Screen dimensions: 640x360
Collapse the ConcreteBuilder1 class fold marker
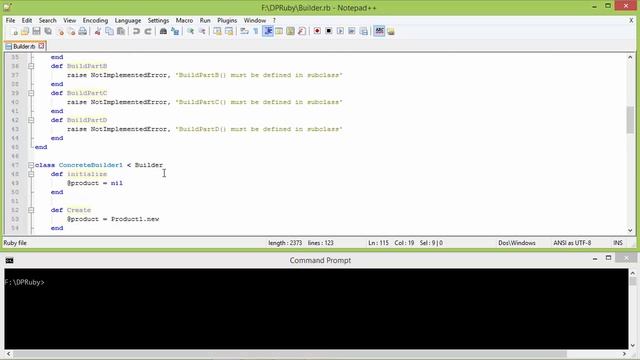pos(31,165)
